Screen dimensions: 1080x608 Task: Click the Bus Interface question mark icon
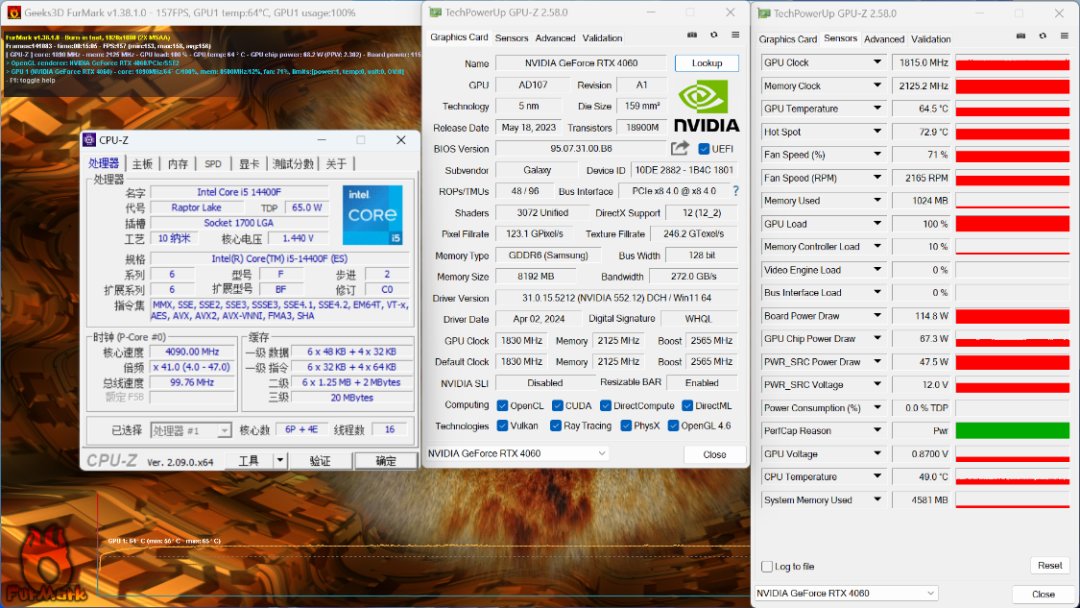[x=736, y=191]
